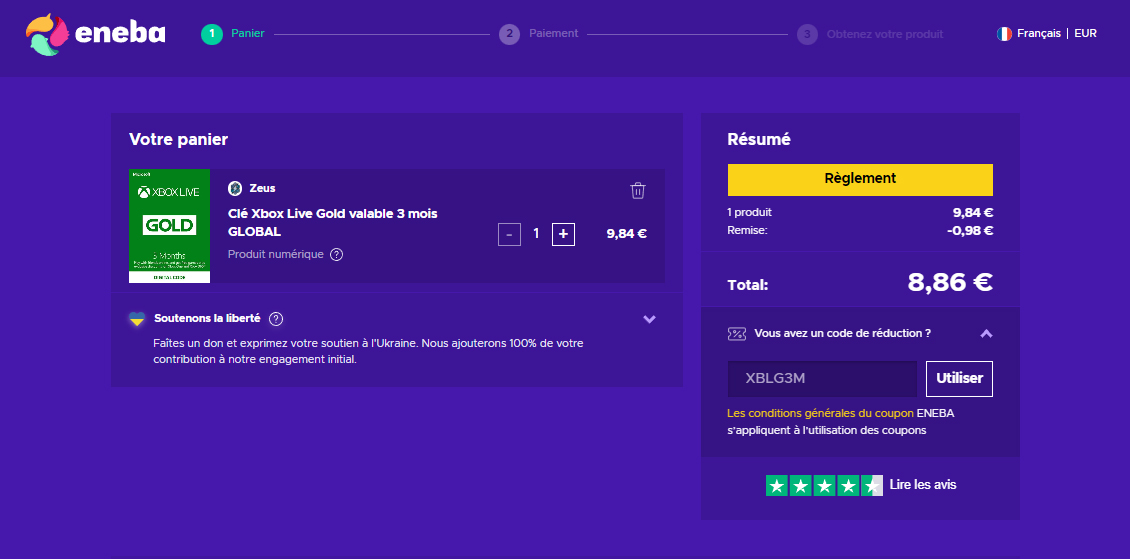The height and width of the screenshot is (559, 1130).
Task: Decrease quantity with the minus button
Action: [509, 234]
